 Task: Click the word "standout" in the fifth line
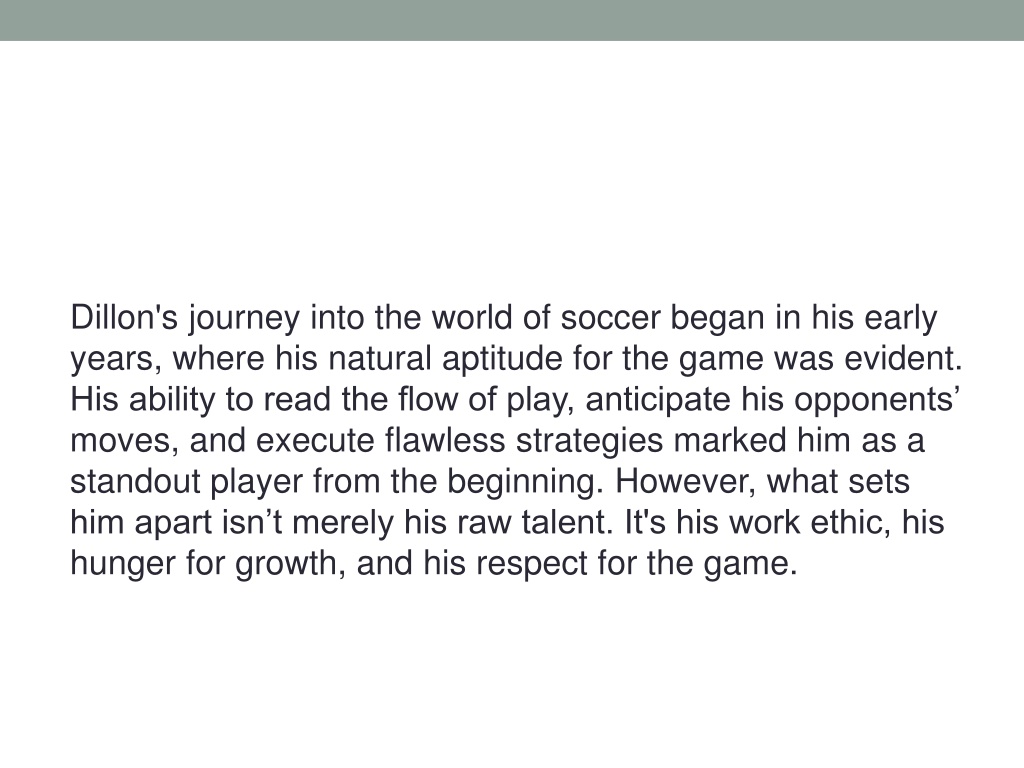click(x=135, y=482)
